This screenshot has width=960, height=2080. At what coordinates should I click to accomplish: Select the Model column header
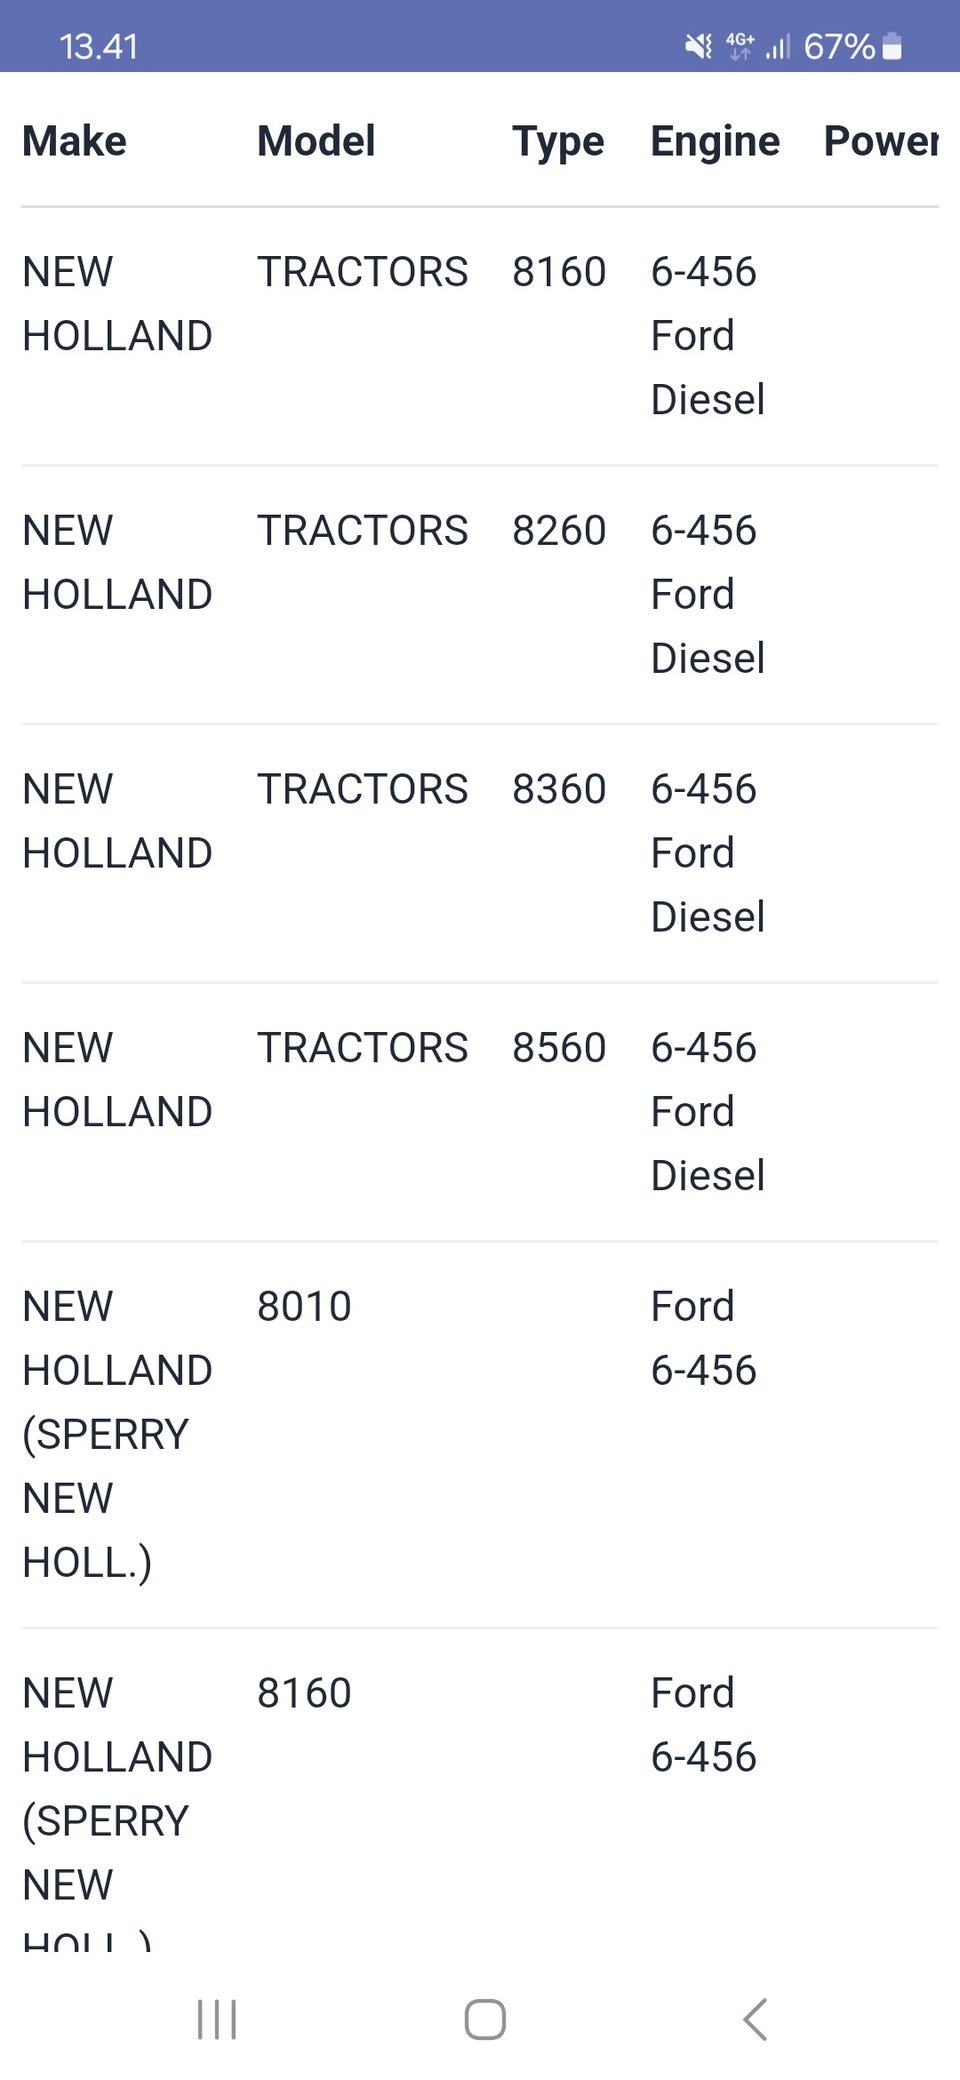316,141
